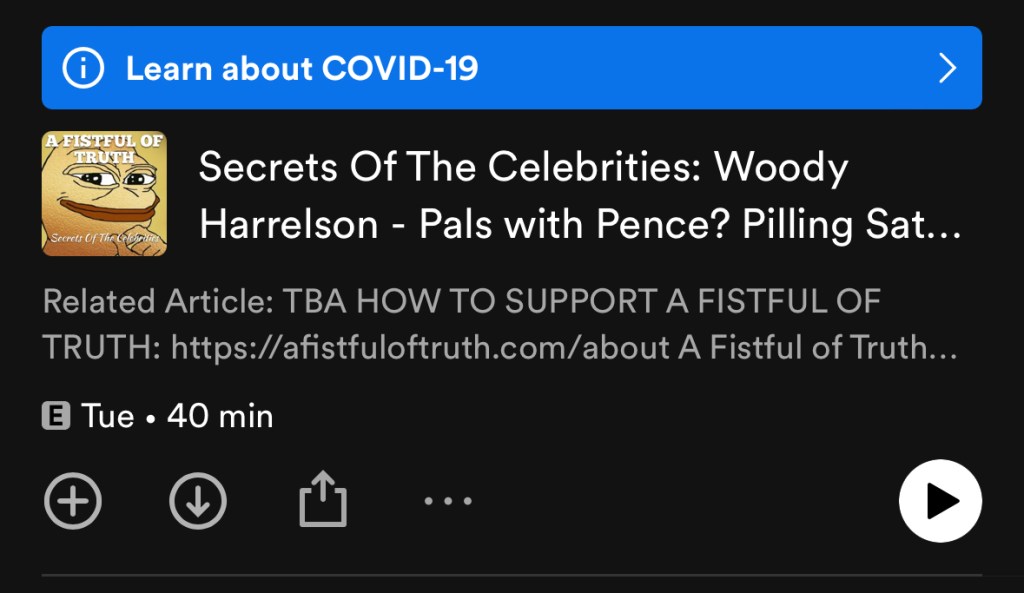Expand the description ending in A Fistful of Truth…
The height and width of the screenshot is (593, 1024).
818,347
